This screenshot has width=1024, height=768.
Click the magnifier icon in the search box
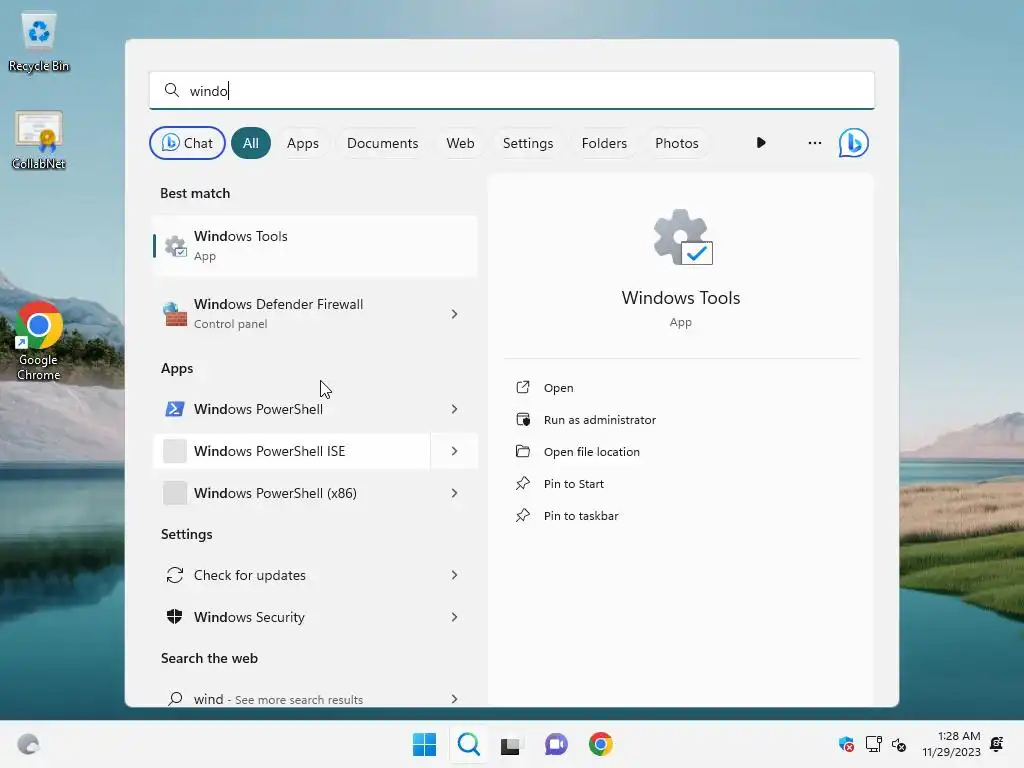point(172,90)
